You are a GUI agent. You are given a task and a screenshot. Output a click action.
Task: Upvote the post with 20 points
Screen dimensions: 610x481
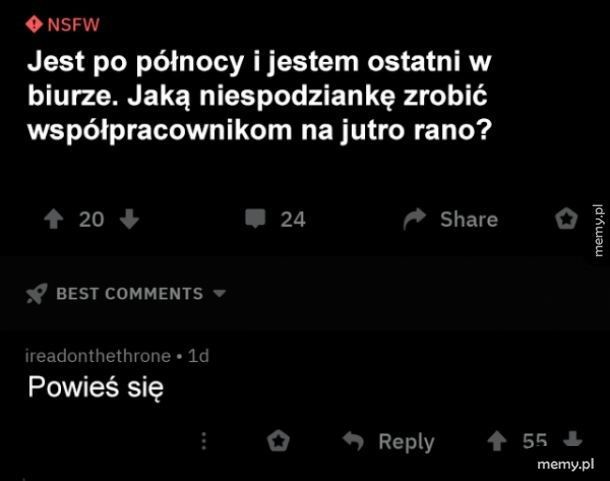pos(54,219)
